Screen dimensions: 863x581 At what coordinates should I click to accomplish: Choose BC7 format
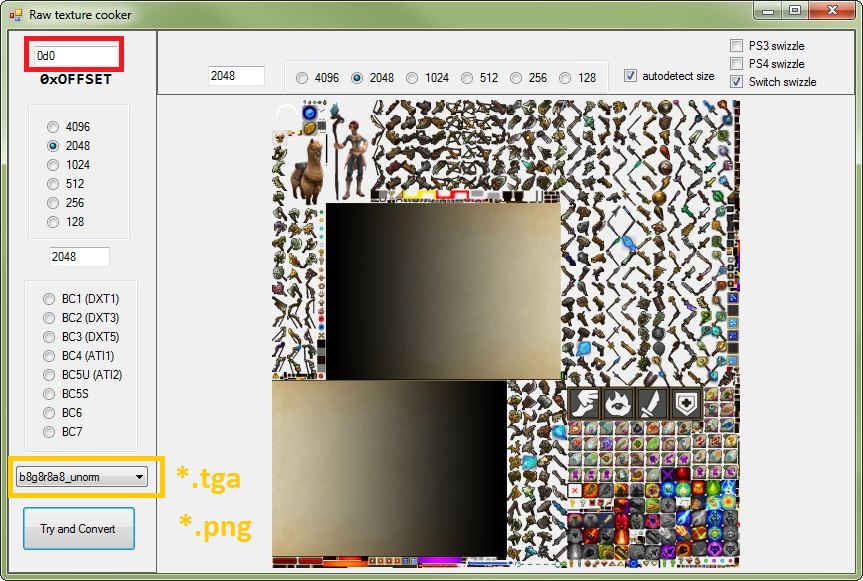click(x=49, y=432)
